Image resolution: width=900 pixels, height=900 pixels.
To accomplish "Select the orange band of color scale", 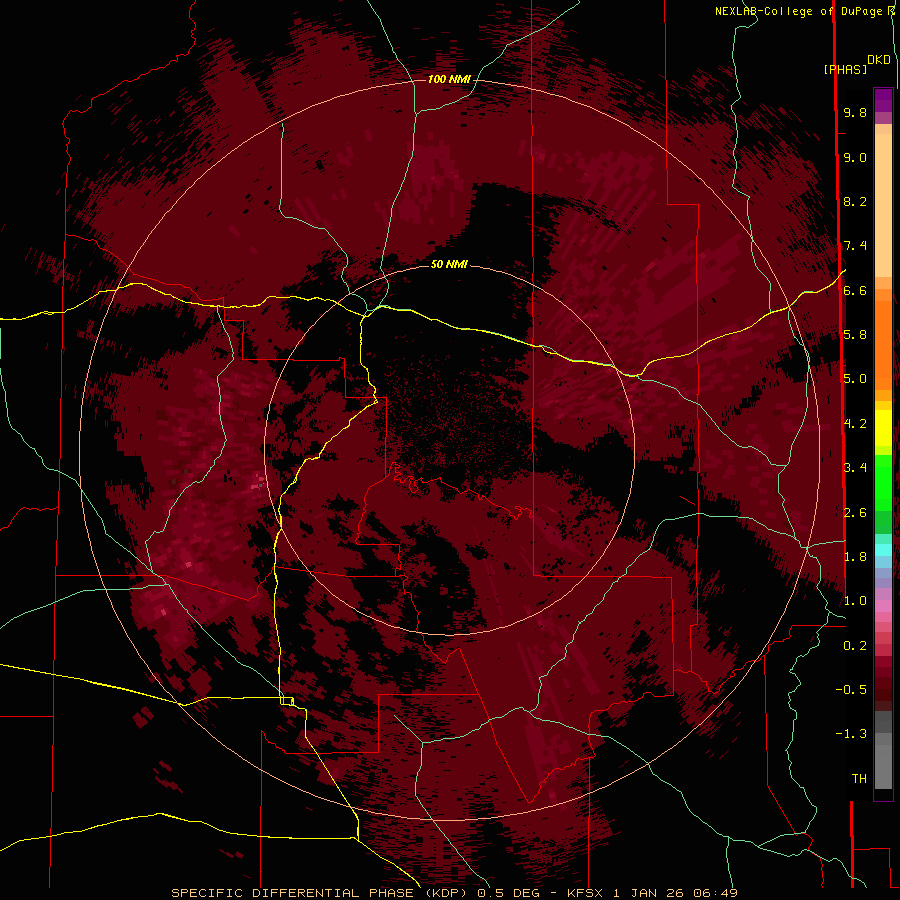I will click(x=883, y=344).
